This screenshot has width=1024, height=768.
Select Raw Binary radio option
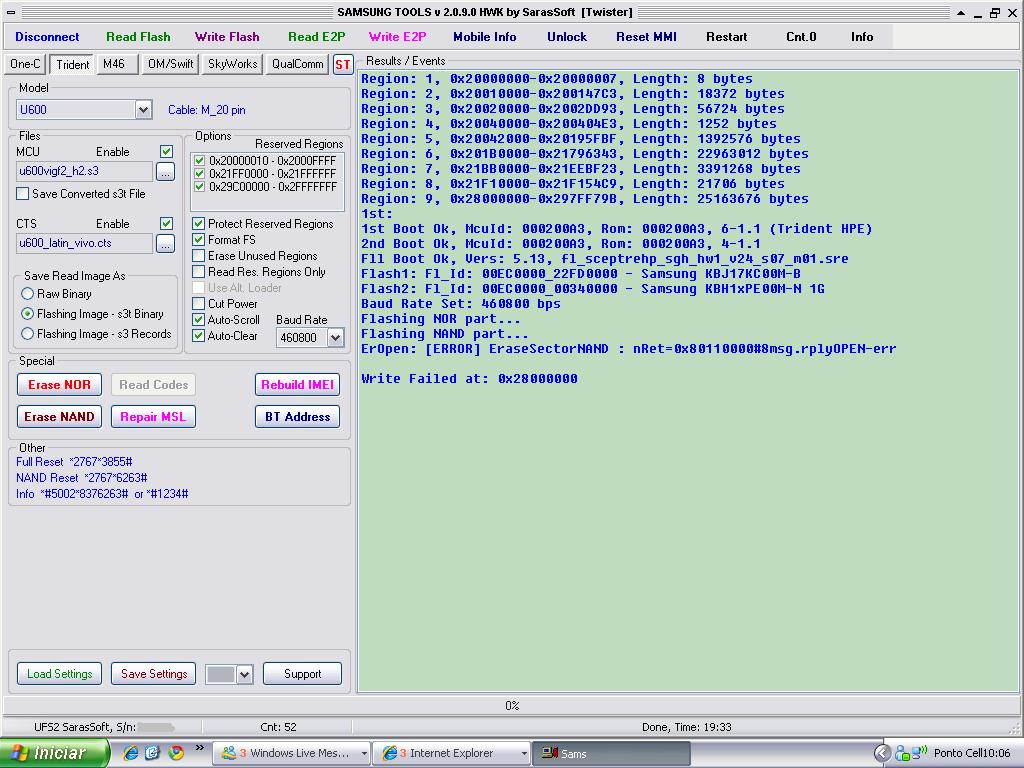[27, 294]
